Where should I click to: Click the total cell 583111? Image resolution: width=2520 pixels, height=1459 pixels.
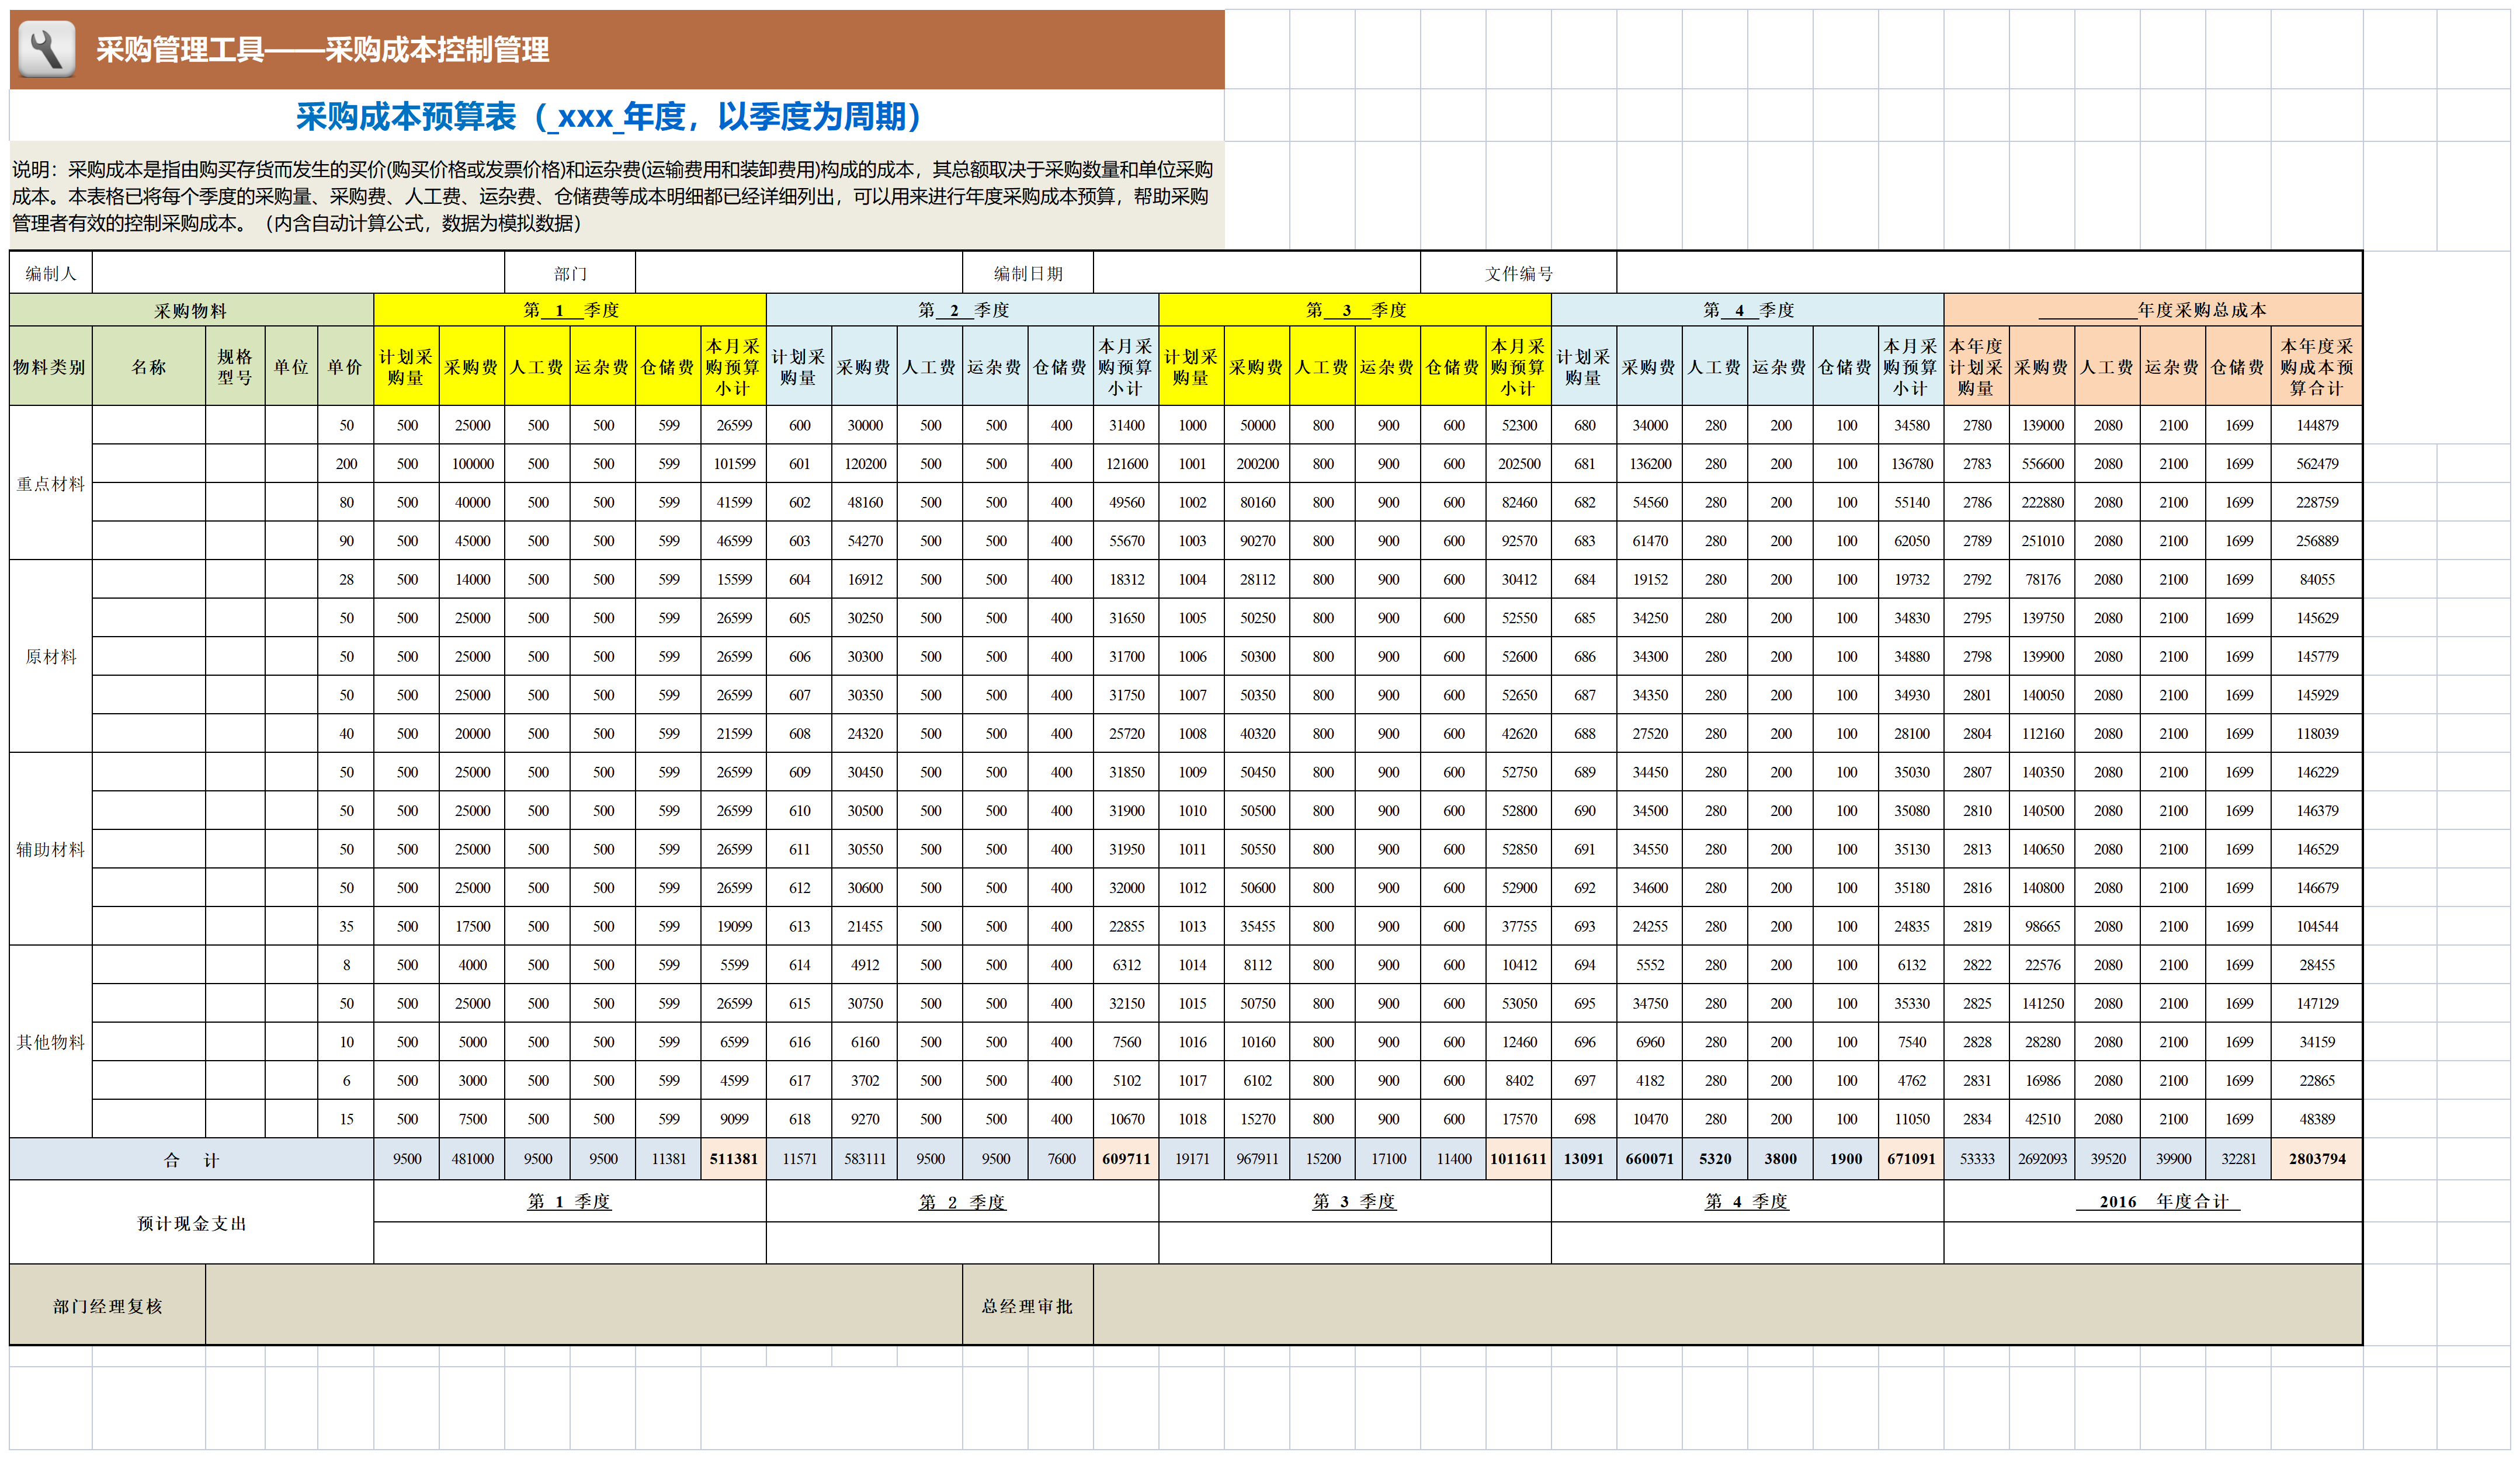click(864, 1159)
